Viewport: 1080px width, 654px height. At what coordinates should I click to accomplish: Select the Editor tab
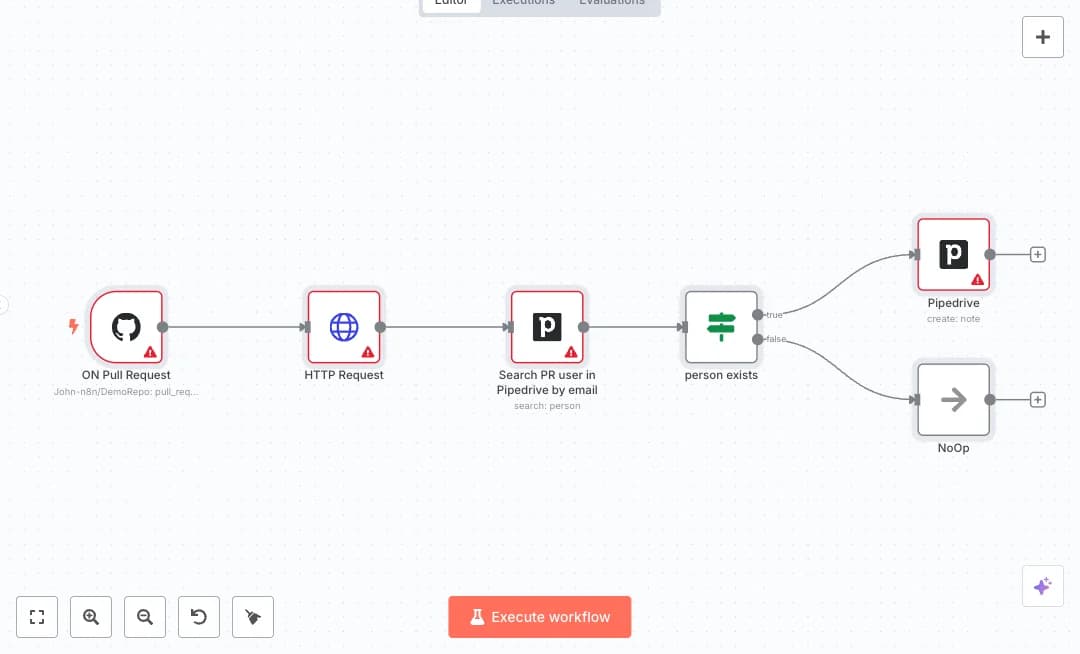(451, 3)
